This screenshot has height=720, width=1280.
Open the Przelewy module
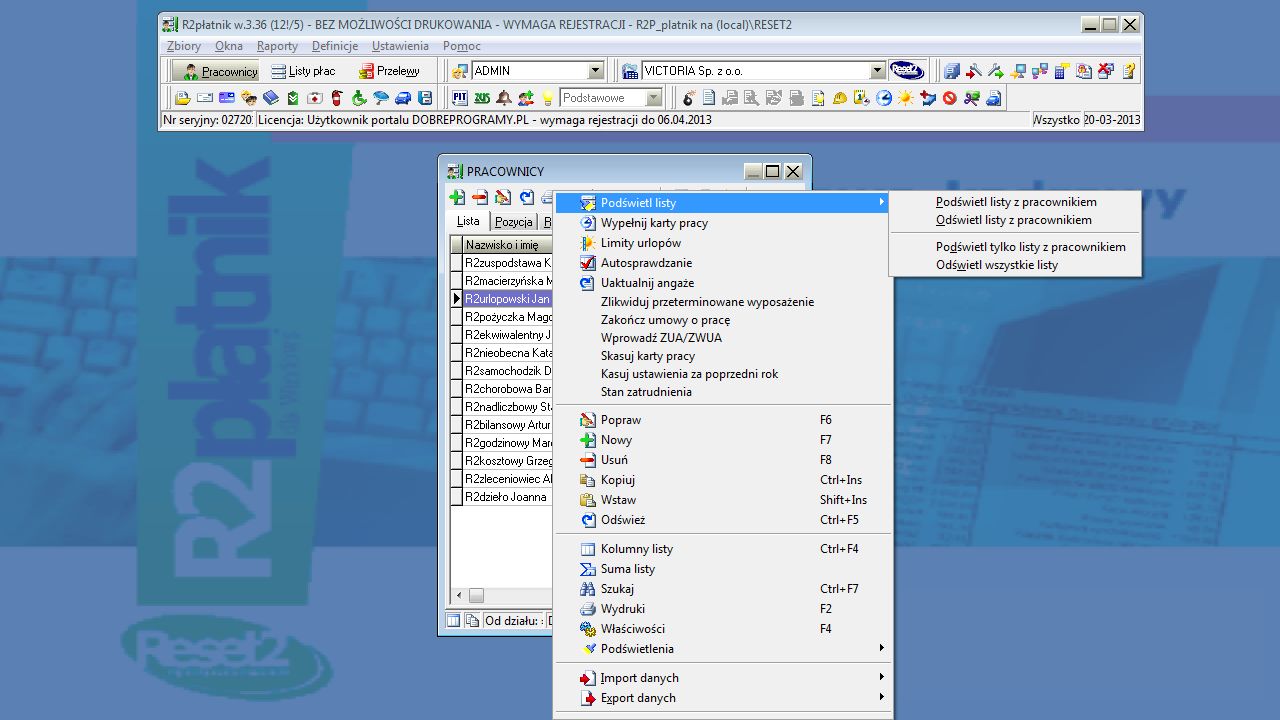click(x=389, y=71)
